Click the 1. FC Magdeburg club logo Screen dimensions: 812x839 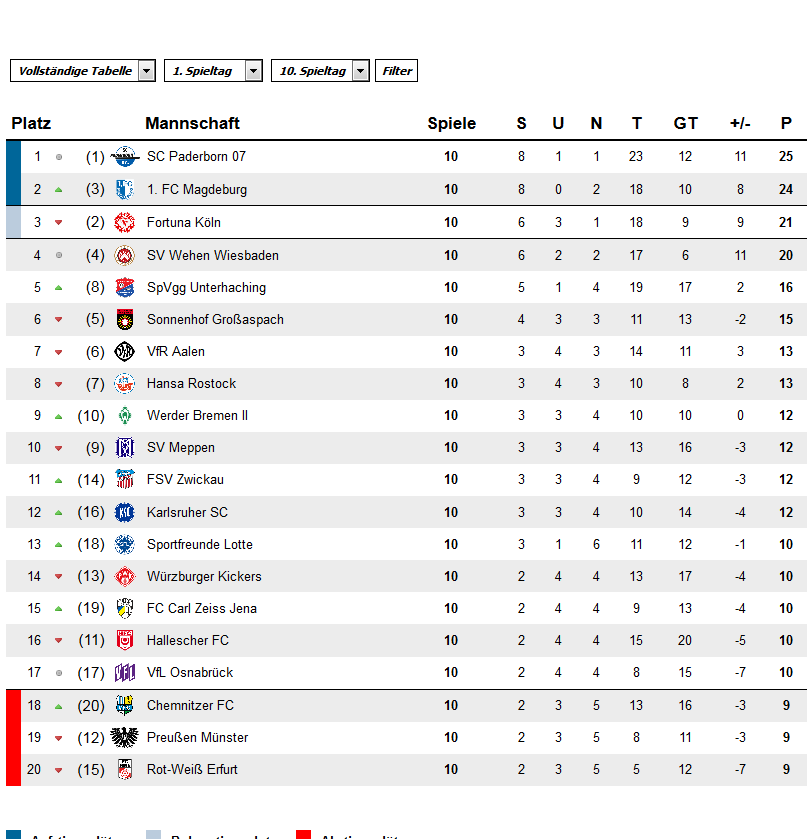coord(125,189)
